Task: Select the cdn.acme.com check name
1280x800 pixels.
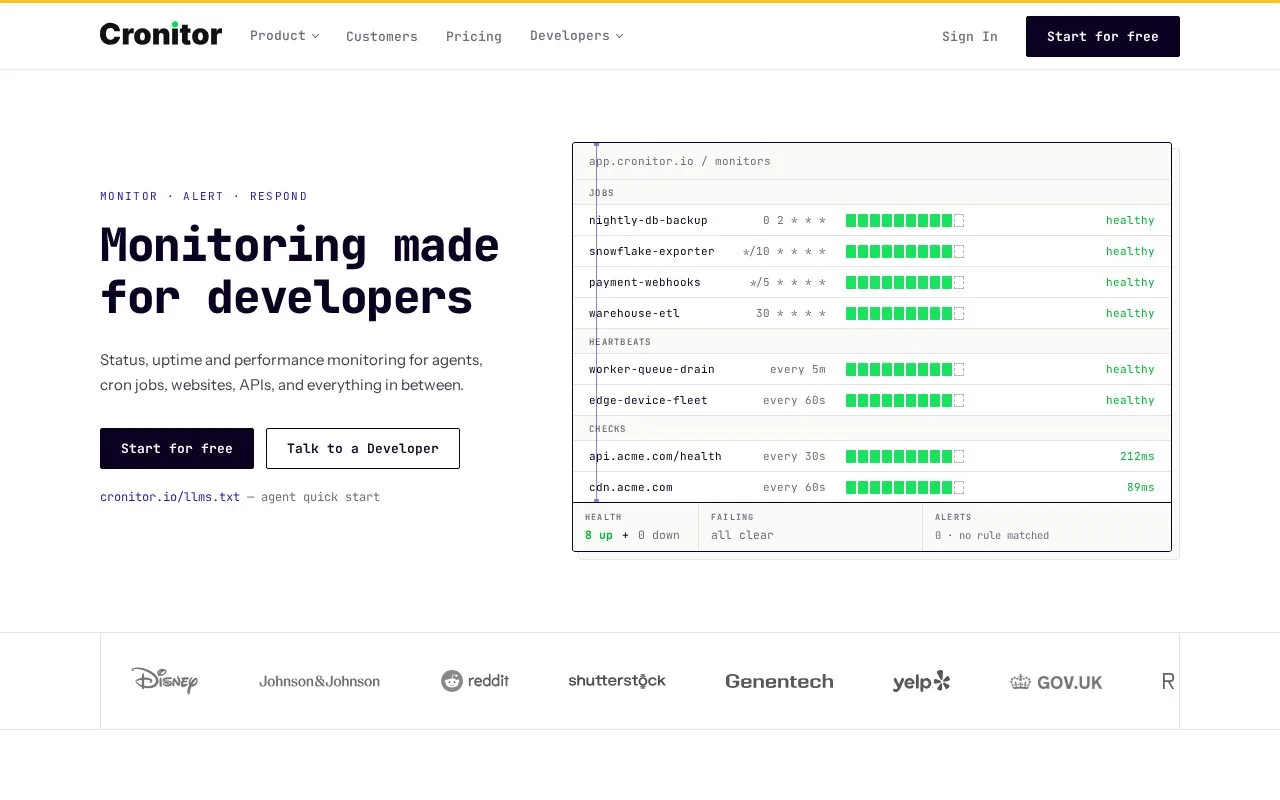Action: click(631, 488)
